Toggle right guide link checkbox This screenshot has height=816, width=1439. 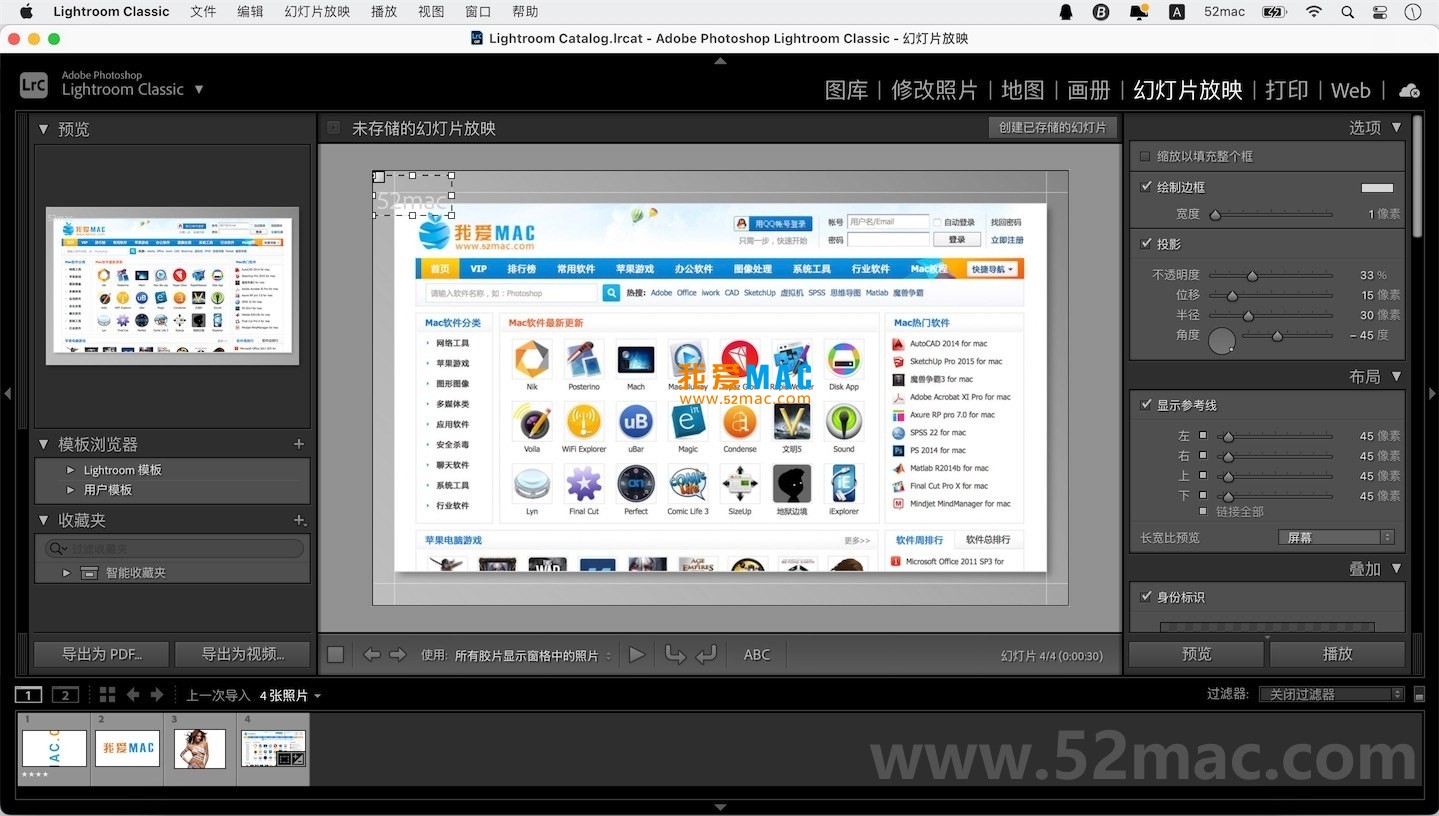click(1203, 456)
